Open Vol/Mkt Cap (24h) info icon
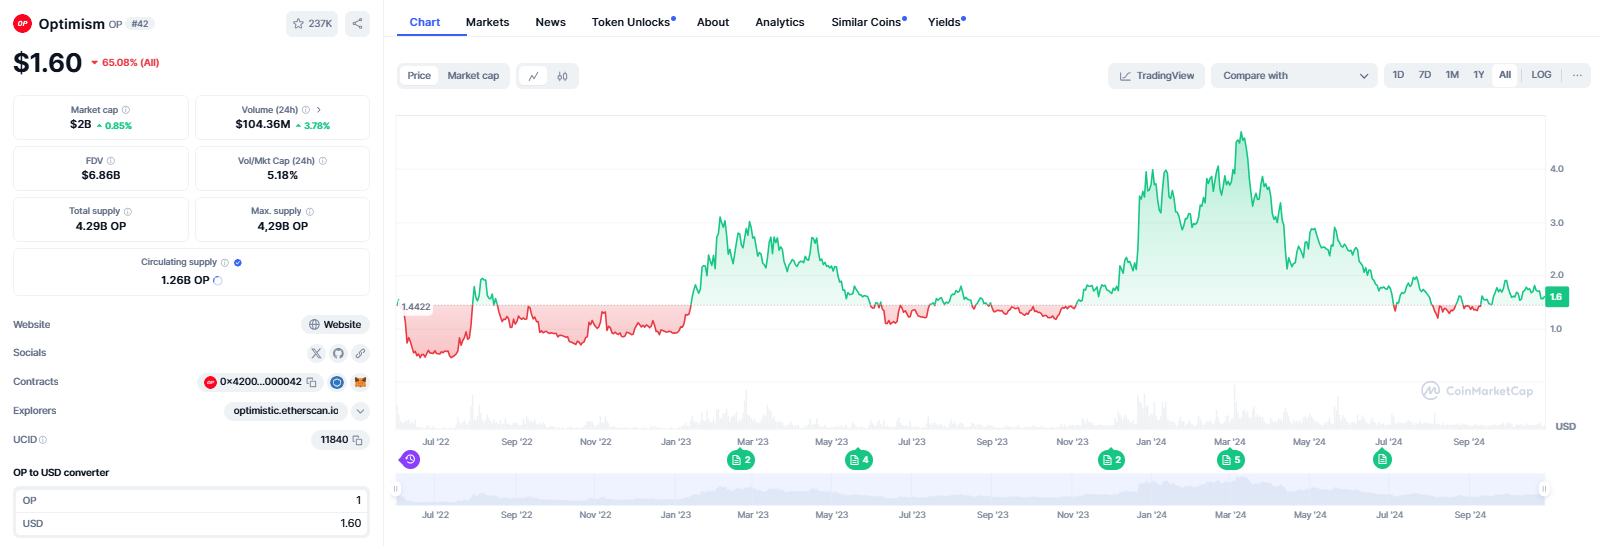 323,161
